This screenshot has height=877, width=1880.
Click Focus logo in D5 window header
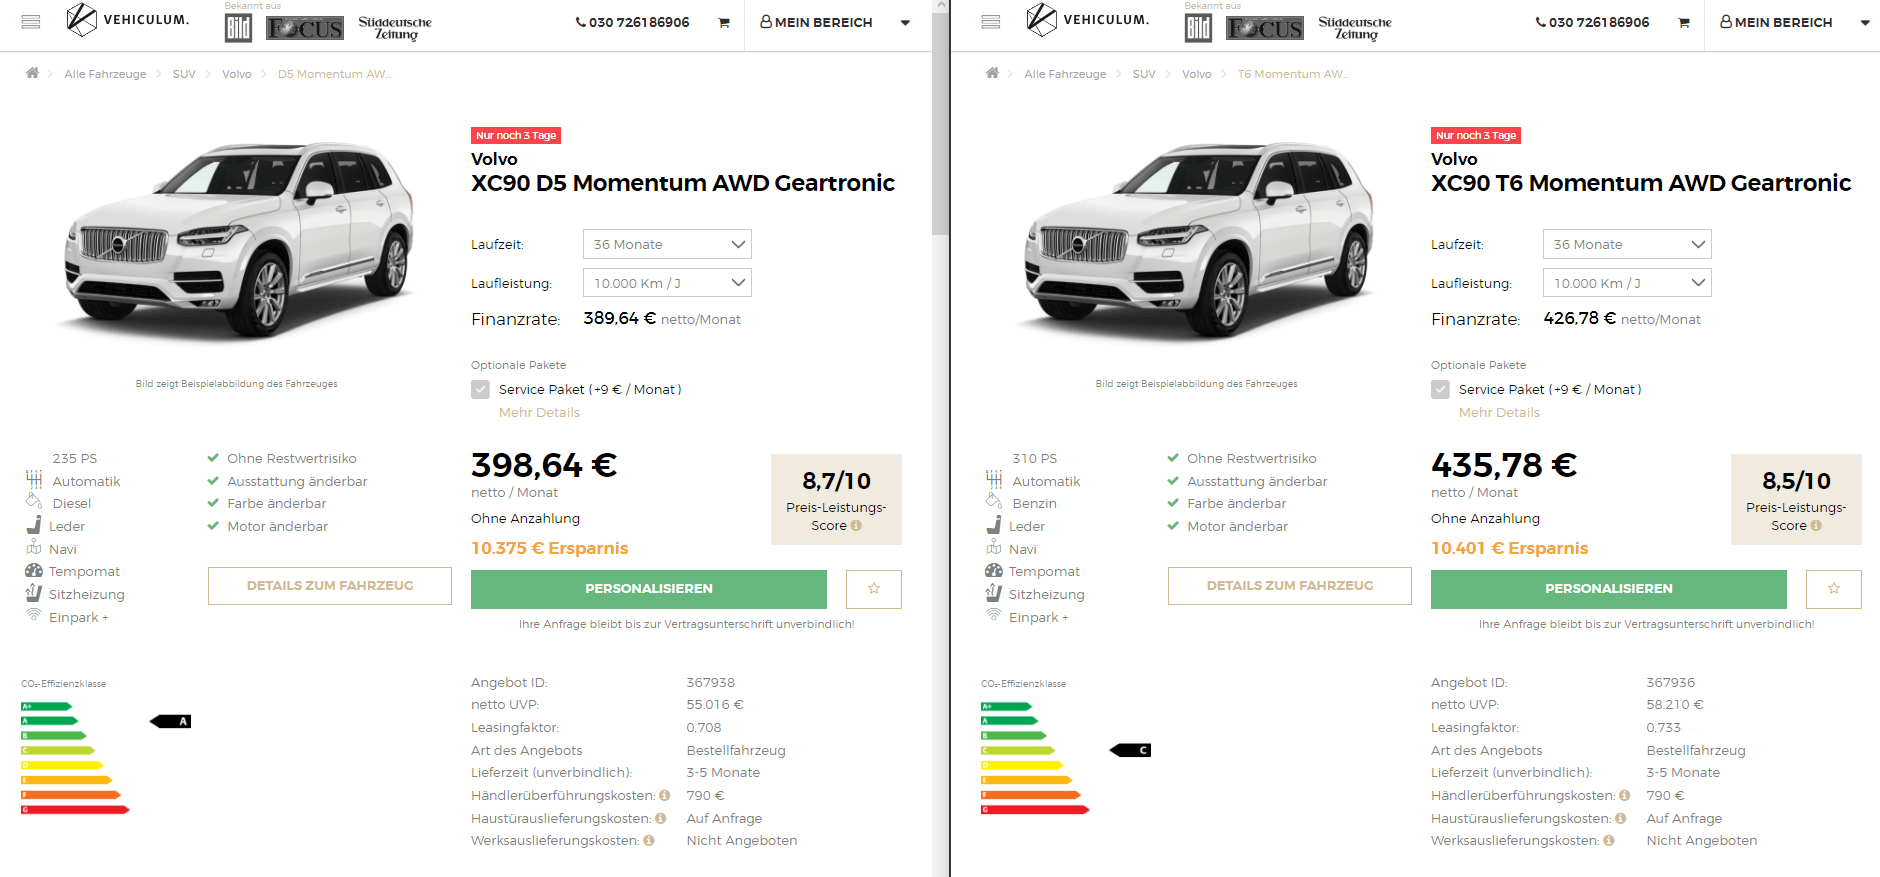pyautogui.click(x=305, y=28)
